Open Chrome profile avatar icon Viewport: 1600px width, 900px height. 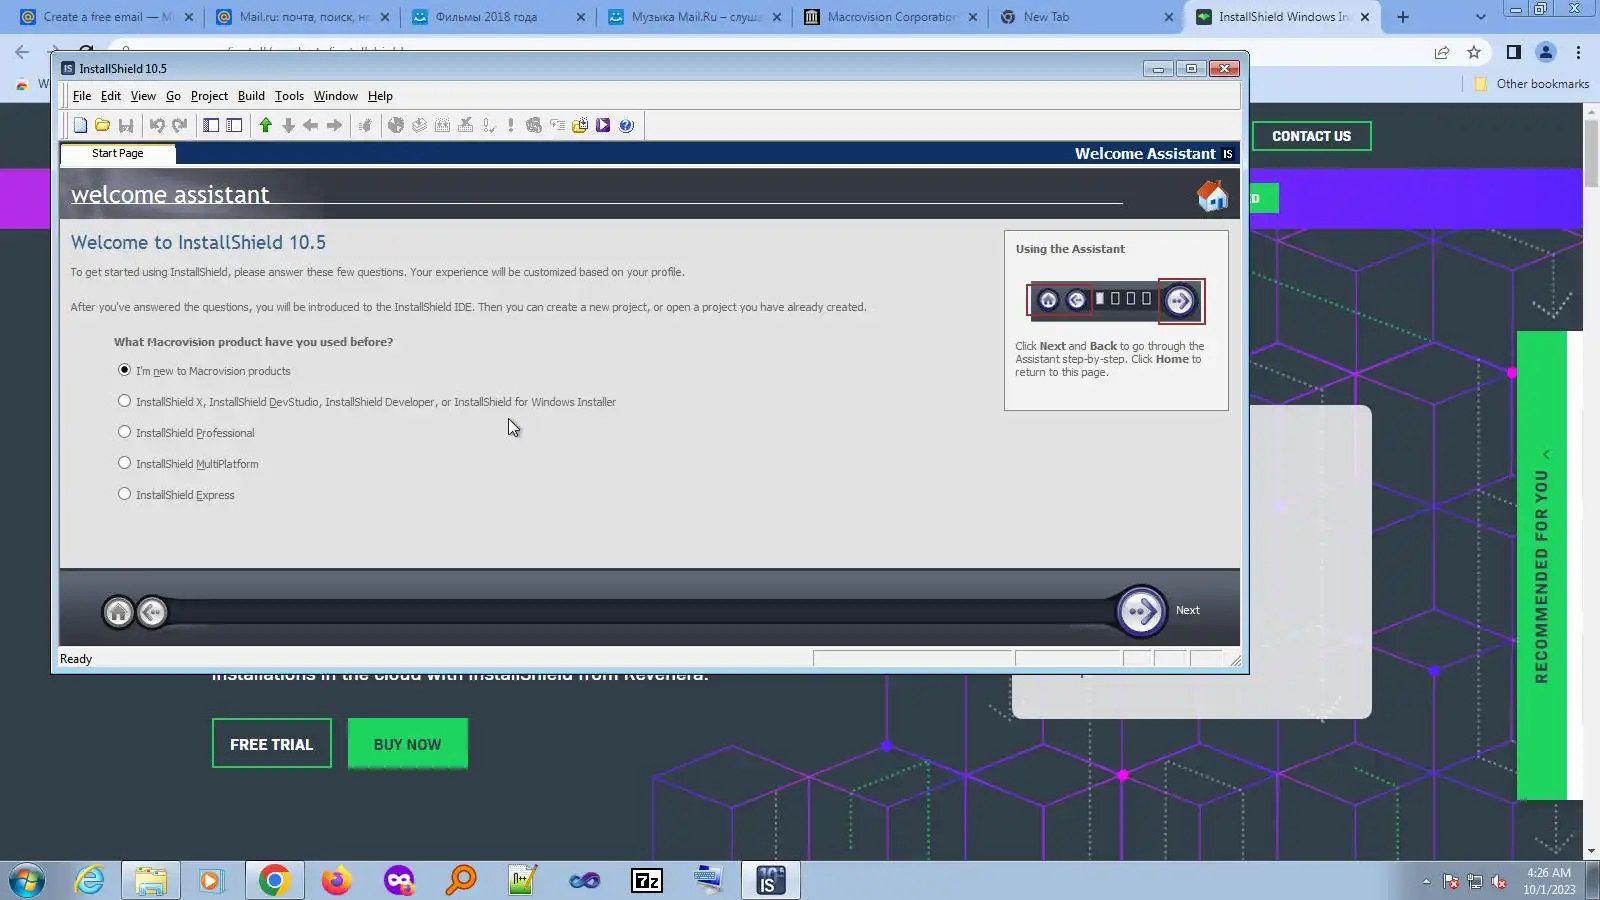(1545, 52)
